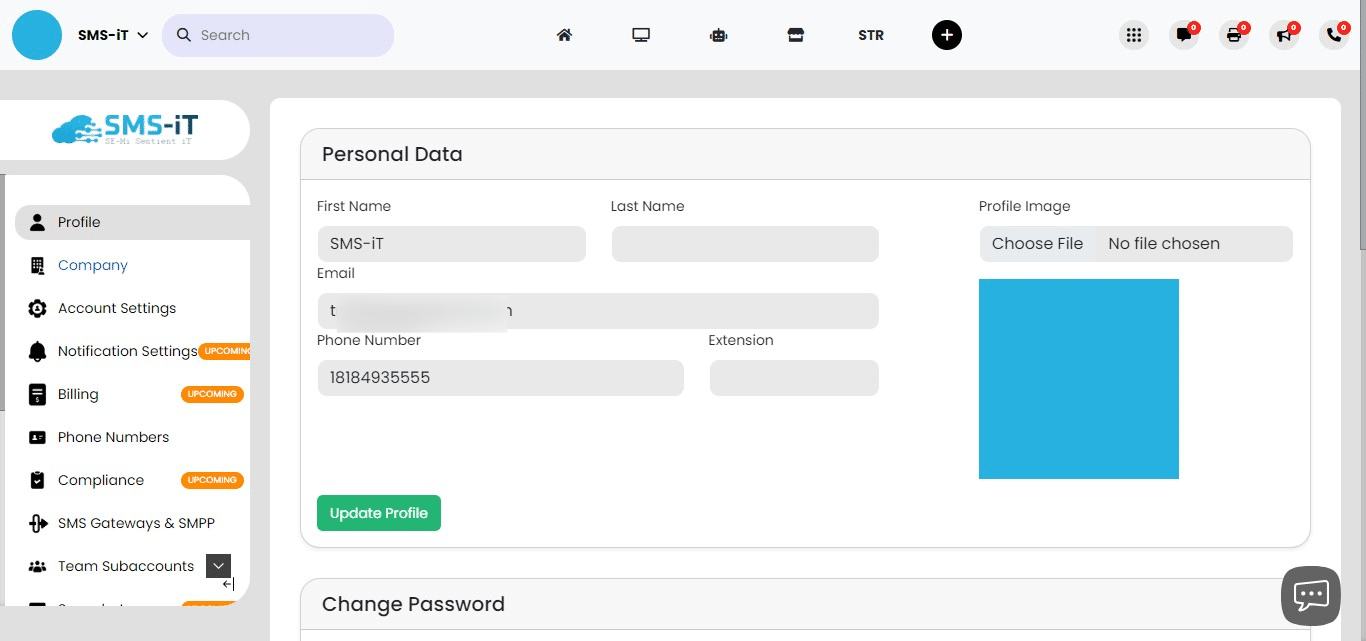1366x641 pixels.
Task: Open chat messages notification icon
Action: [x=1184, y=35]
